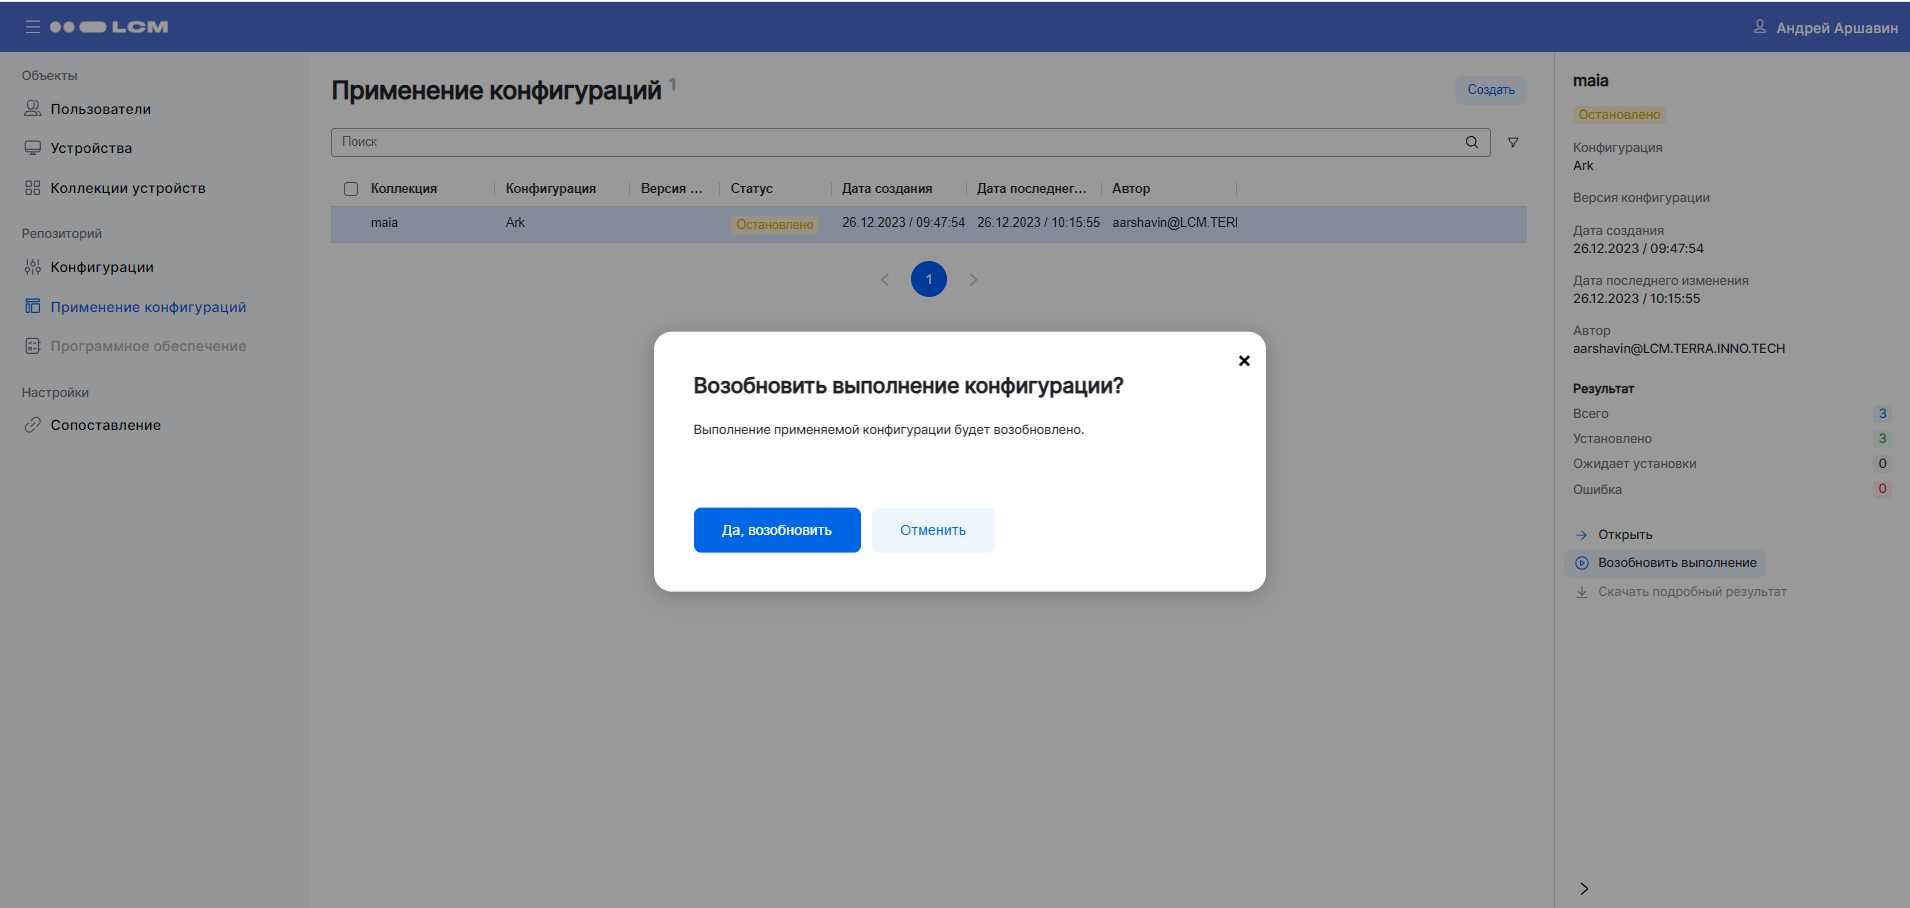1910x908 pixels.
Task: Close the resume confirmation dialog
Action: click(x=1244, y=361)
